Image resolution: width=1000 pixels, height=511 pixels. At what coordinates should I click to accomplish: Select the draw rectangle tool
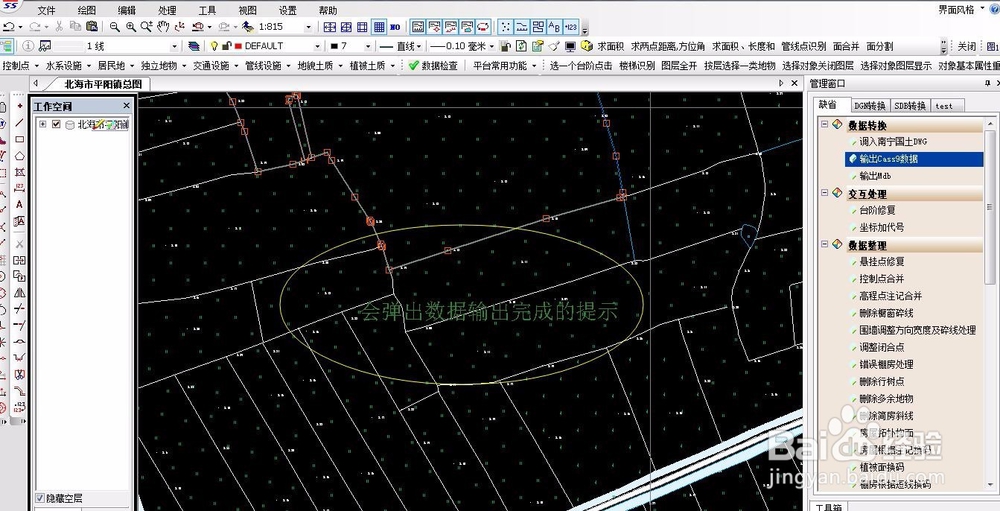pyautogui.click(x=20, y=139)
